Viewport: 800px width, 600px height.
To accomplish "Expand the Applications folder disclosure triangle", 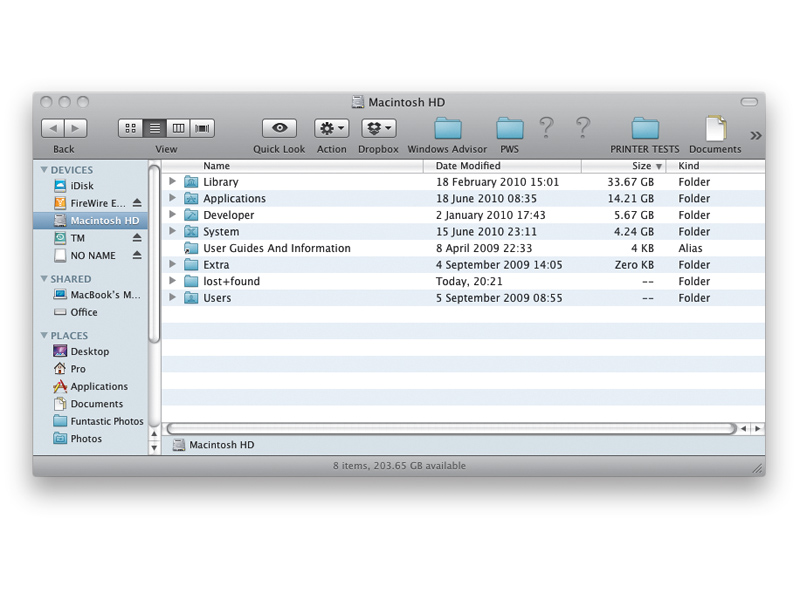I will (172, 198).
